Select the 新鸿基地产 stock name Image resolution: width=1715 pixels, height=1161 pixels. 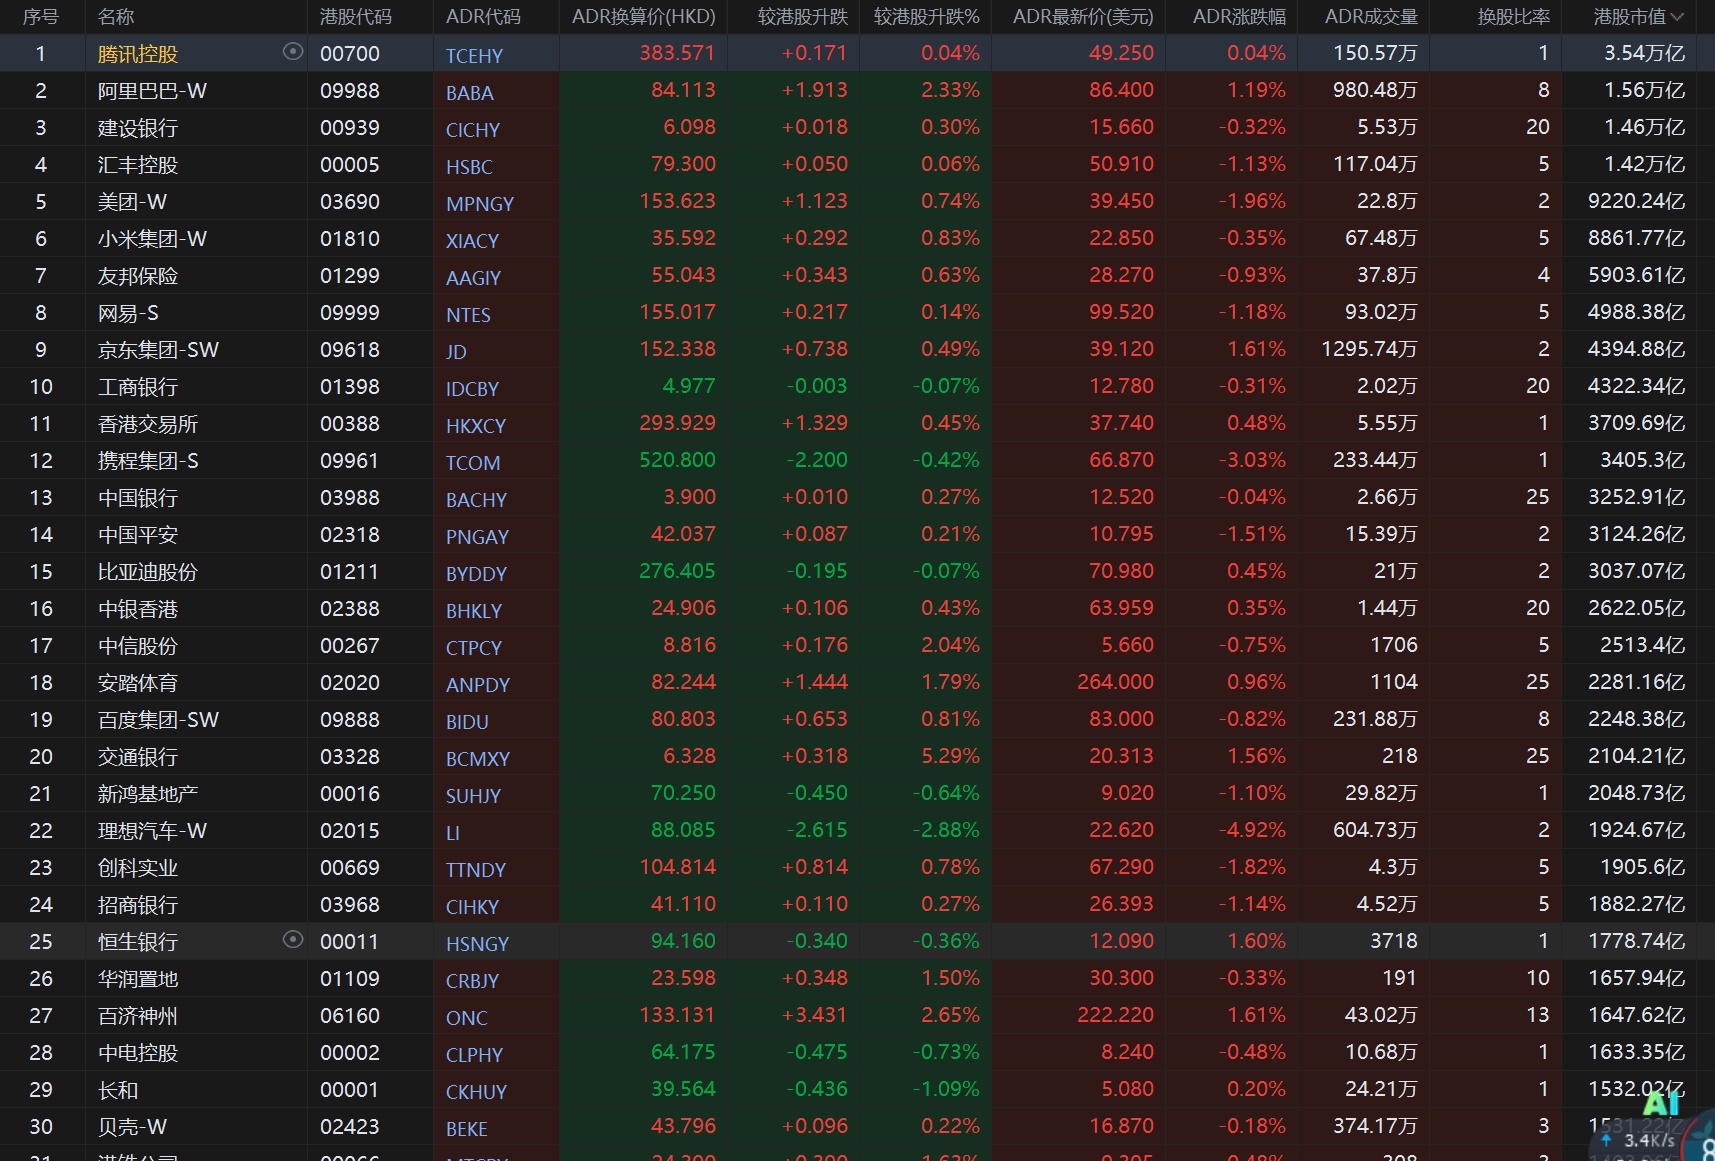click(x=148, y=794)
